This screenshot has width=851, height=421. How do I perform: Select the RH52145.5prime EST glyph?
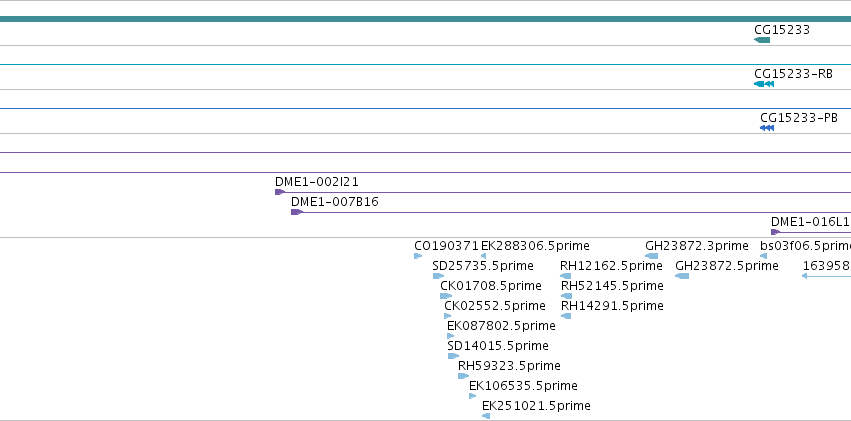[x=567, y=296]
